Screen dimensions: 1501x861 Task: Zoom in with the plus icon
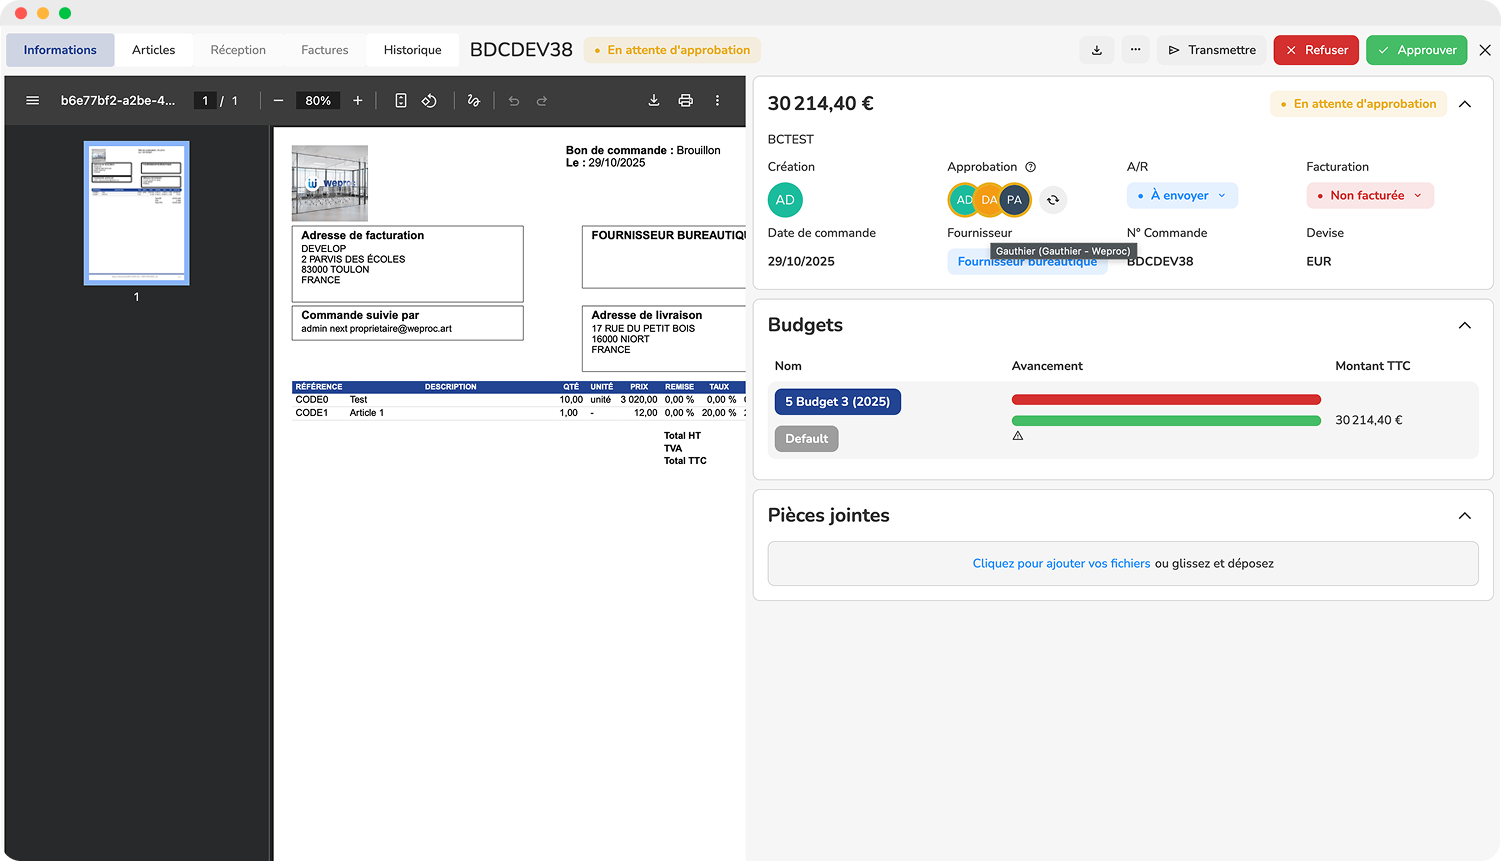(355, 100)
